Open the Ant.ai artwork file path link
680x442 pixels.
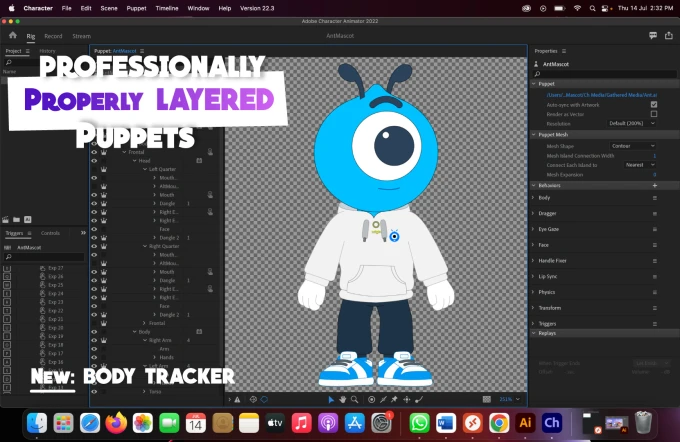[602, 95]
